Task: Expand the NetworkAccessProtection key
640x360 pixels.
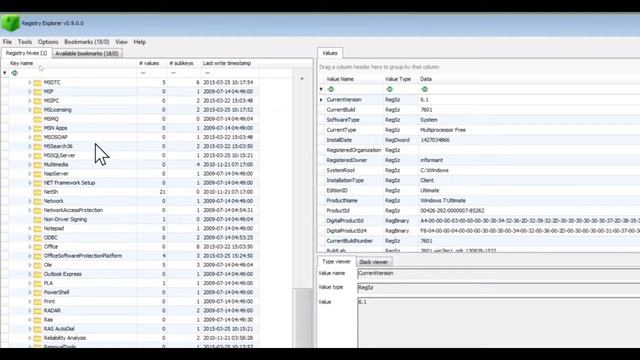Action: coord(30,210)
